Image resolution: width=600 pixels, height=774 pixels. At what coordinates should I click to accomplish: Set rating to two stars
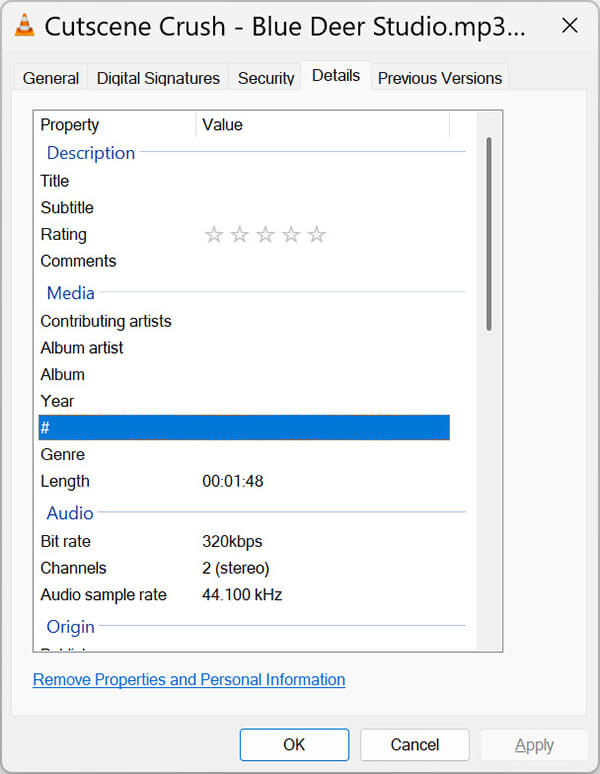pyautogui.click(x=240, y=234)
